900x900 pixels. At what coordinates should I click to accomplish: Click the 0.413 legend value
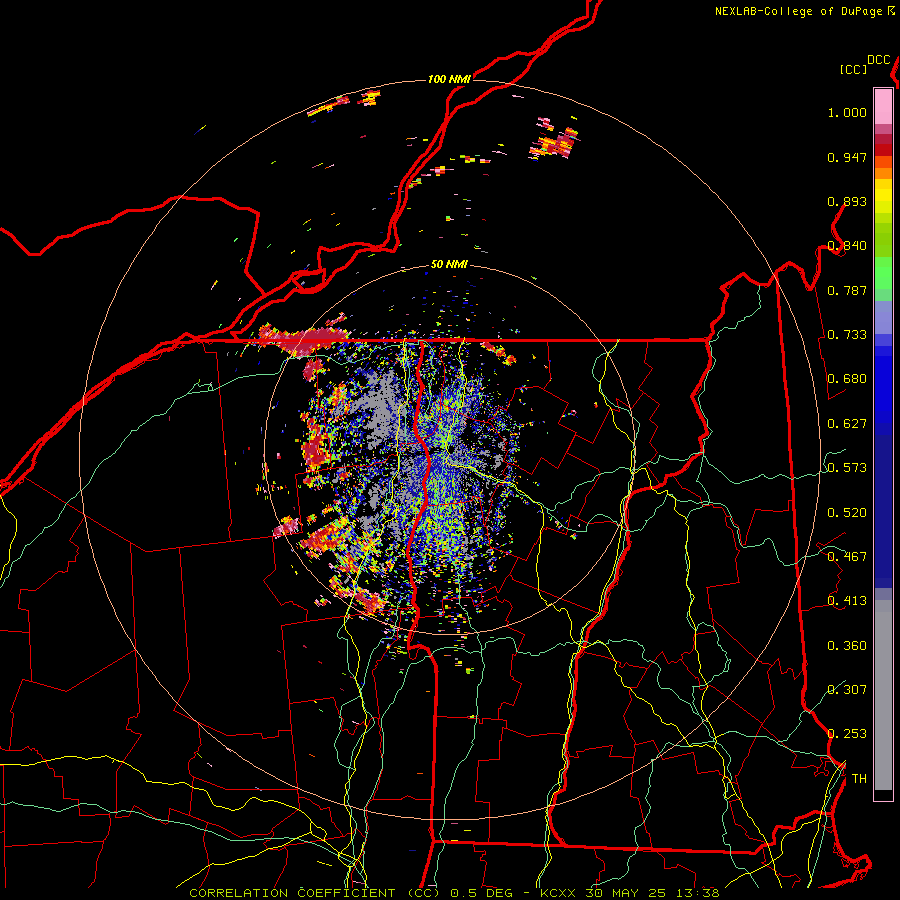coord(847,601)
